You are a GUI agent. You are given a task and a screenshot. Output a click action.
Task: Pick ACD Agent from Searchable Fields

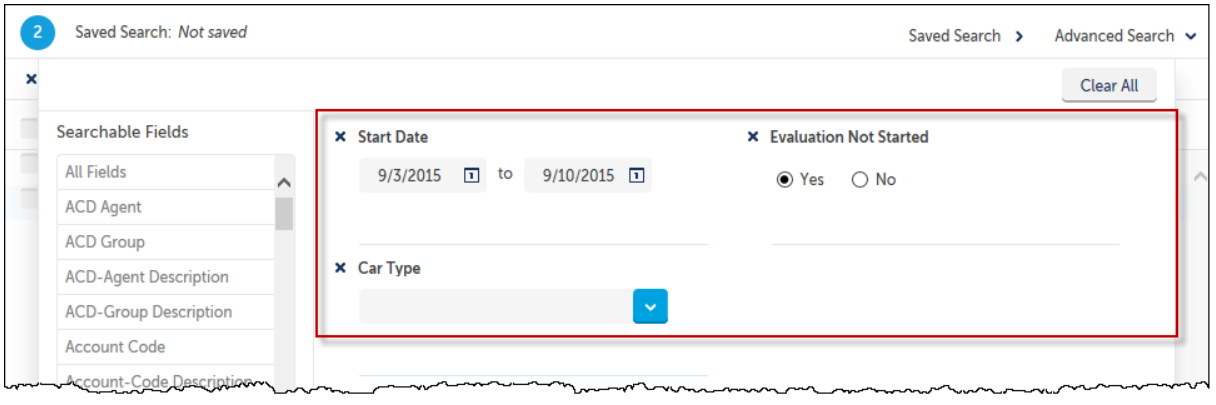166,207
